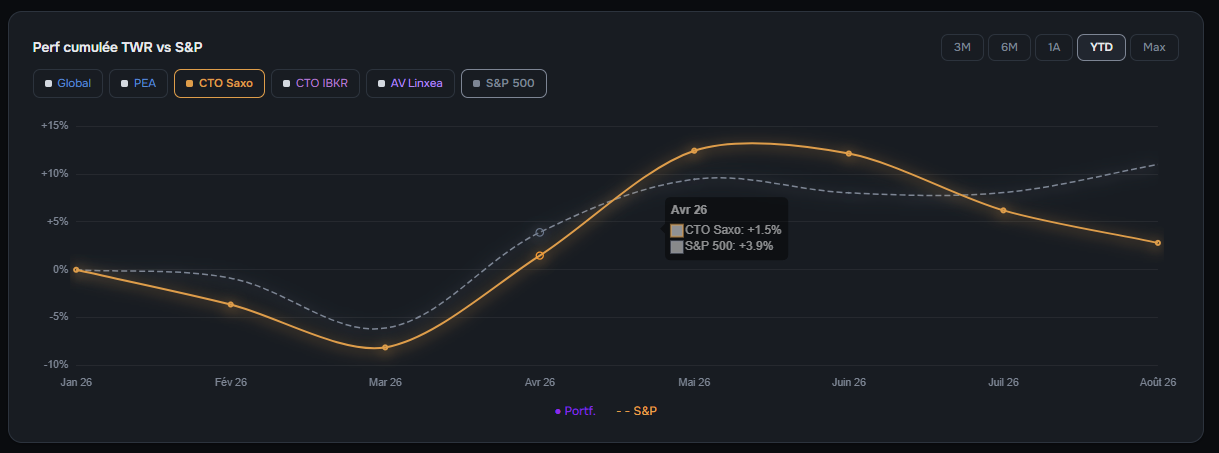
Task: Disable the CTO Saxo series chip
Action: pos(219,83)
